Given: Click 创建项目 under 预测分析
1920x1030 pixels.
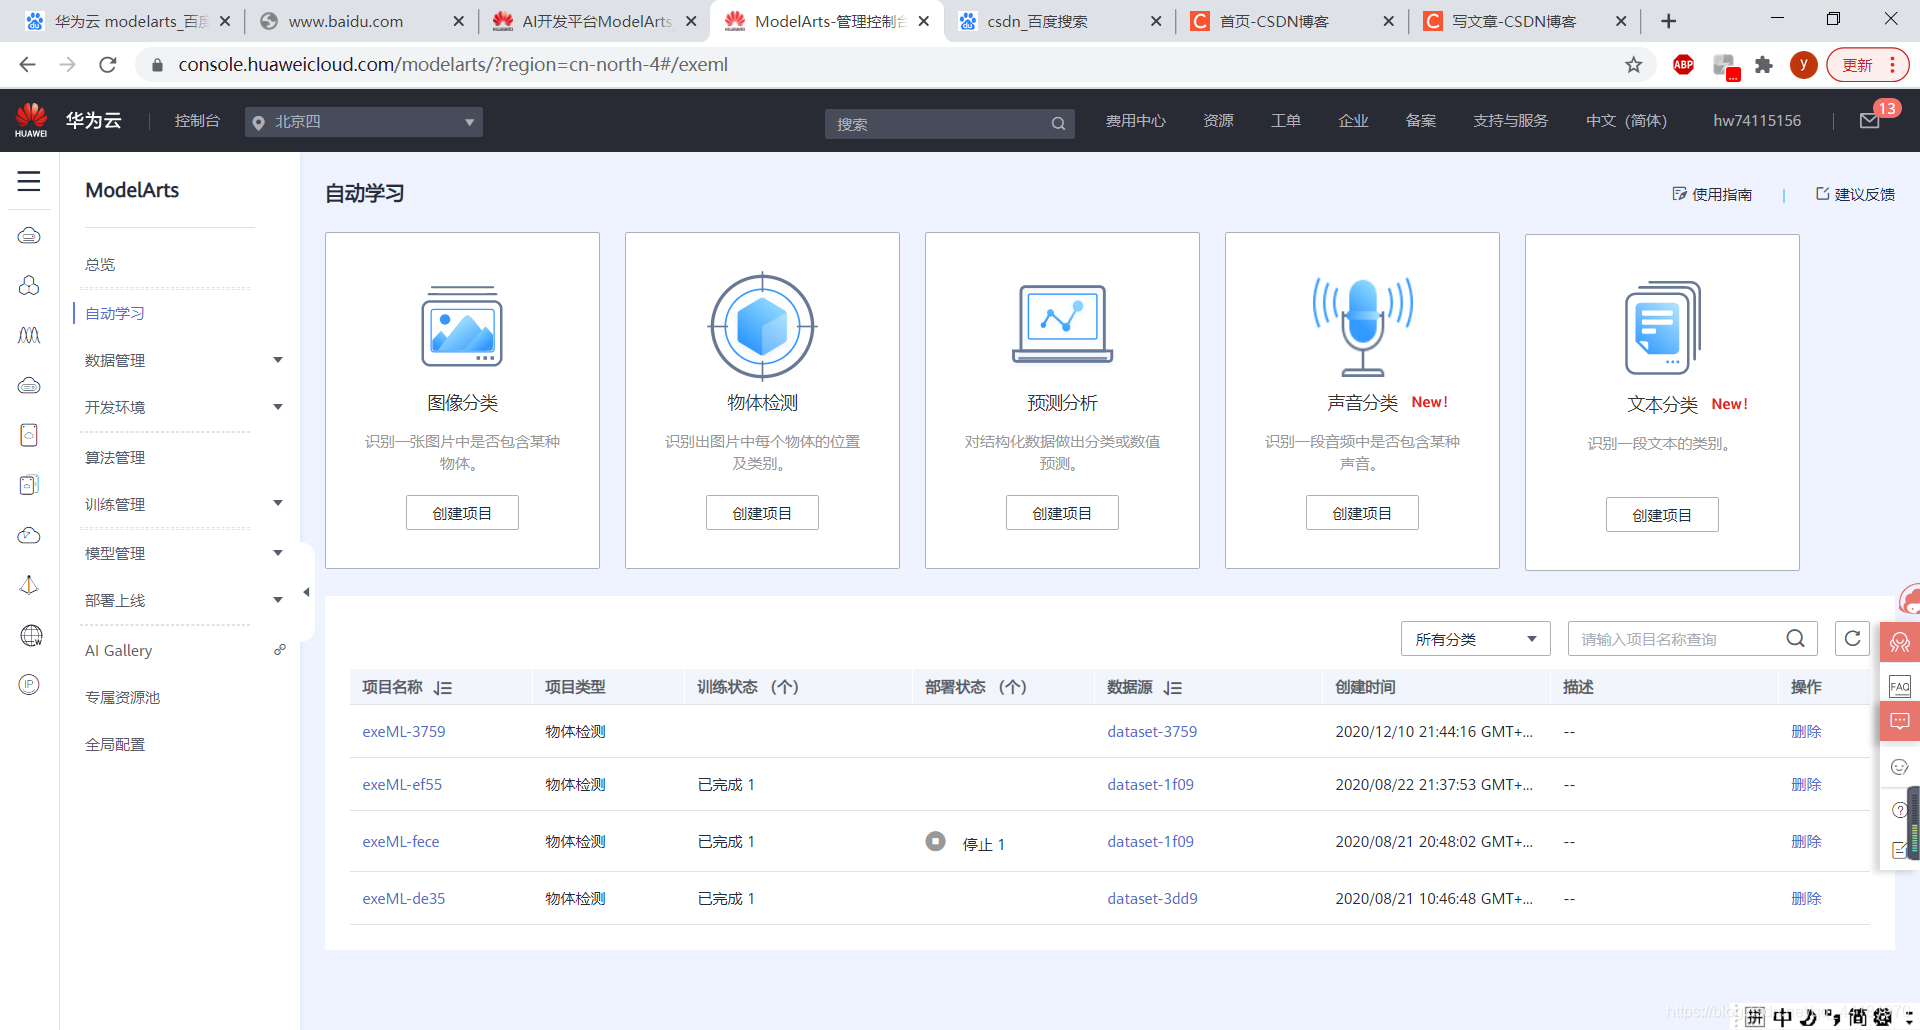Looking at the screenshot, I should coord(1062,513).
